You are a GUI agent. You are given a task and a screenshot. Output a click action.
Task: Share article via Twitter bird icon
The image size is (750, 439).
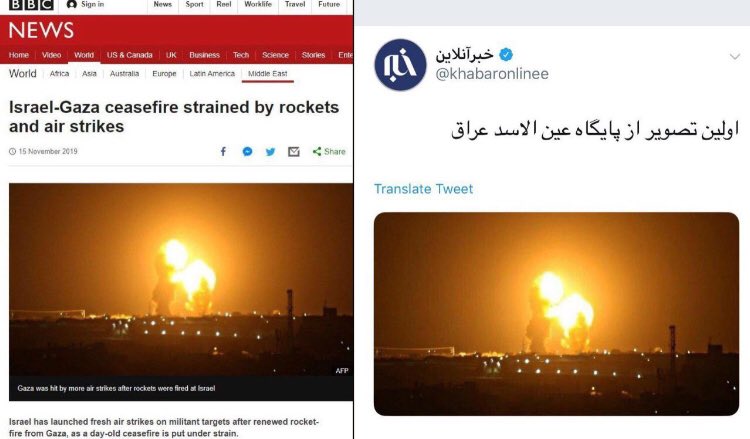[270, 152]
